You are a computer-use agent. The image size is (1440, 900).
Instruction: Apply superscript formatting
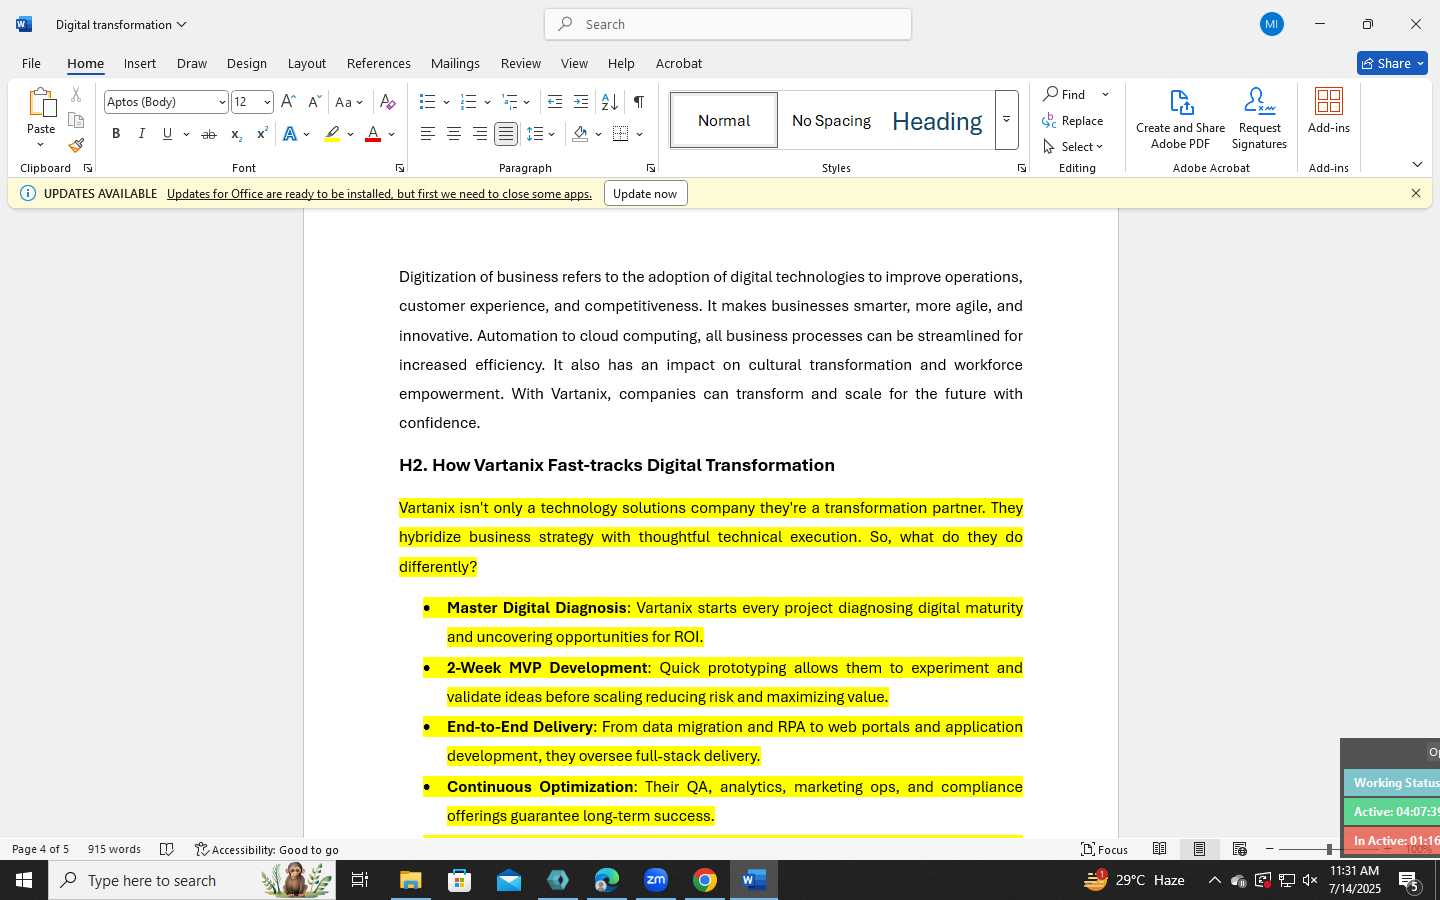262,134
